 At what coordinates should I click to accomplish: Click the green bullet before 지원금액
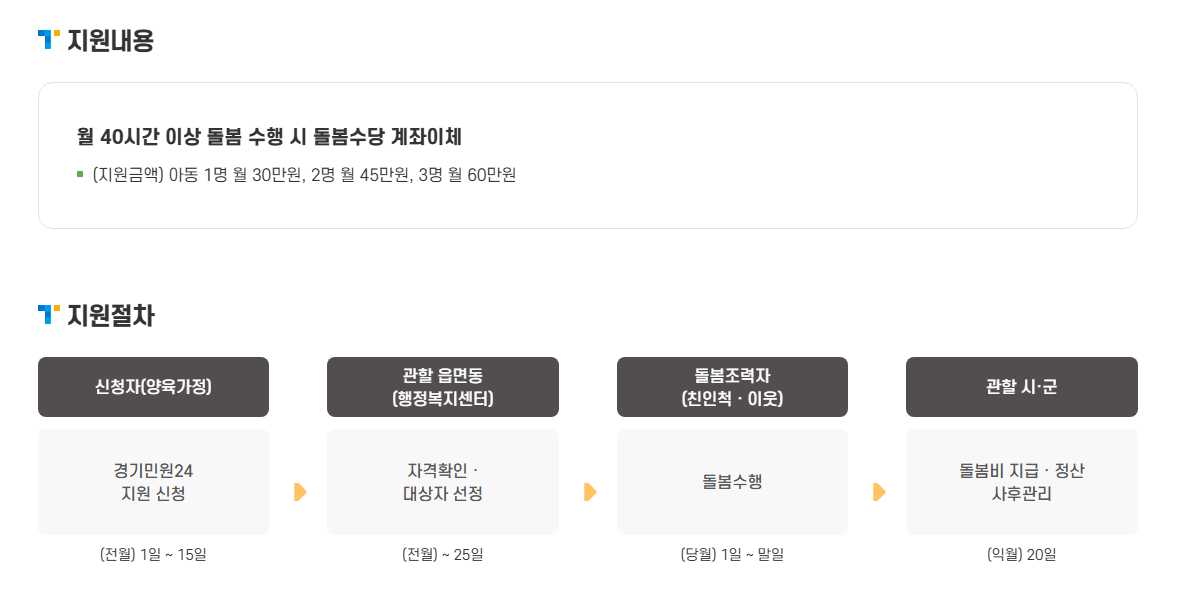click(x=80, y=175)
